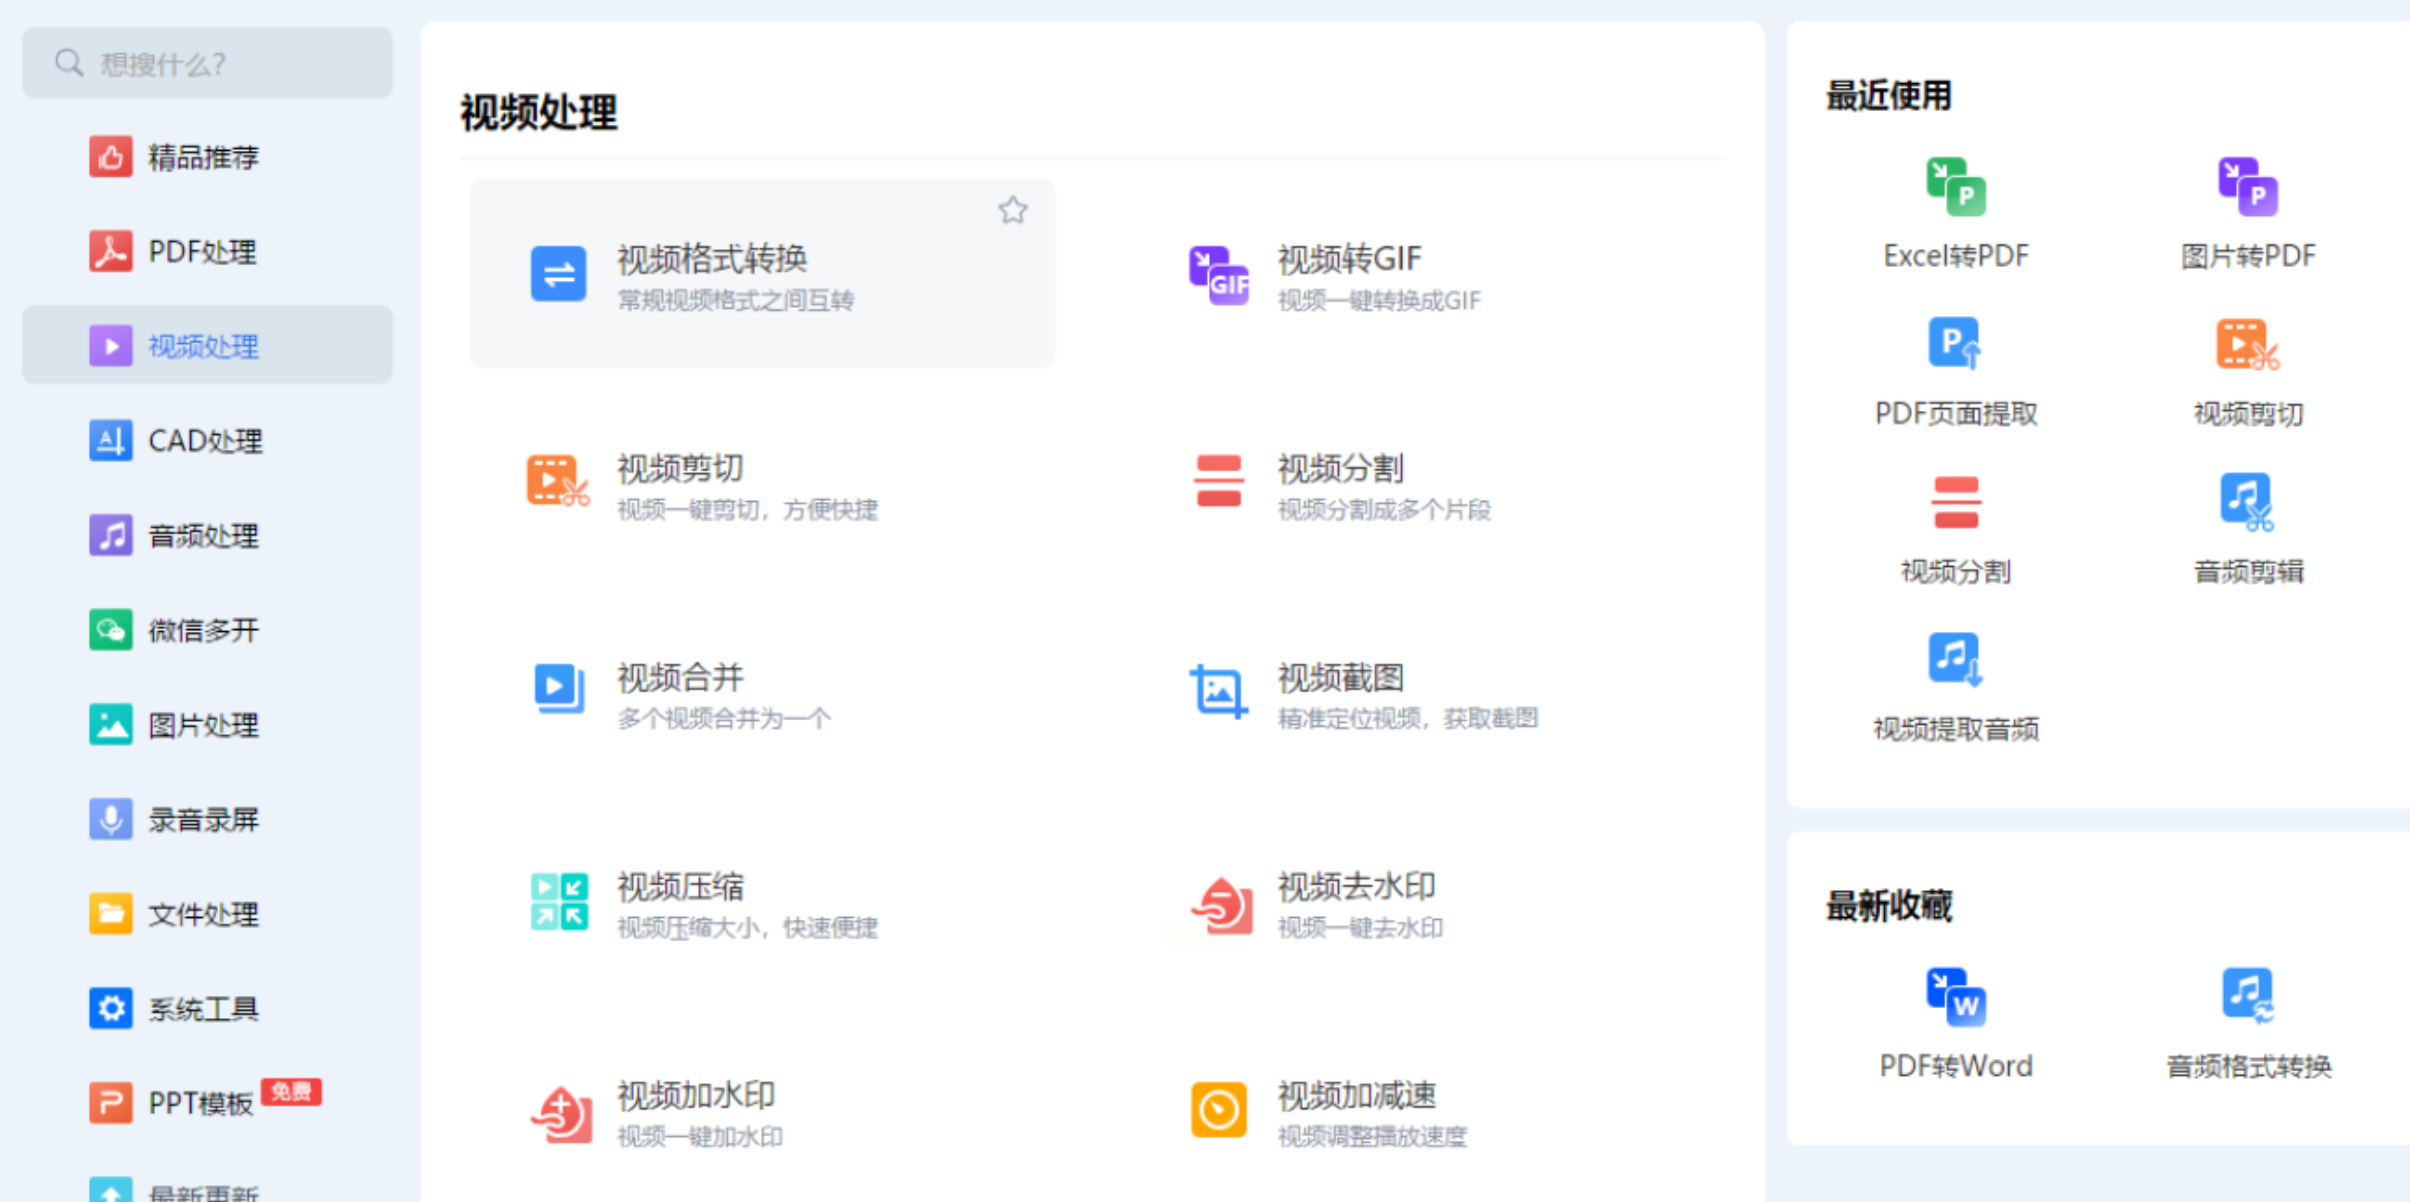Open recent 图片转PDF shortcut
Image resolution: width=2410 pixels, height=1202 pixels.
click(2247, 188)
